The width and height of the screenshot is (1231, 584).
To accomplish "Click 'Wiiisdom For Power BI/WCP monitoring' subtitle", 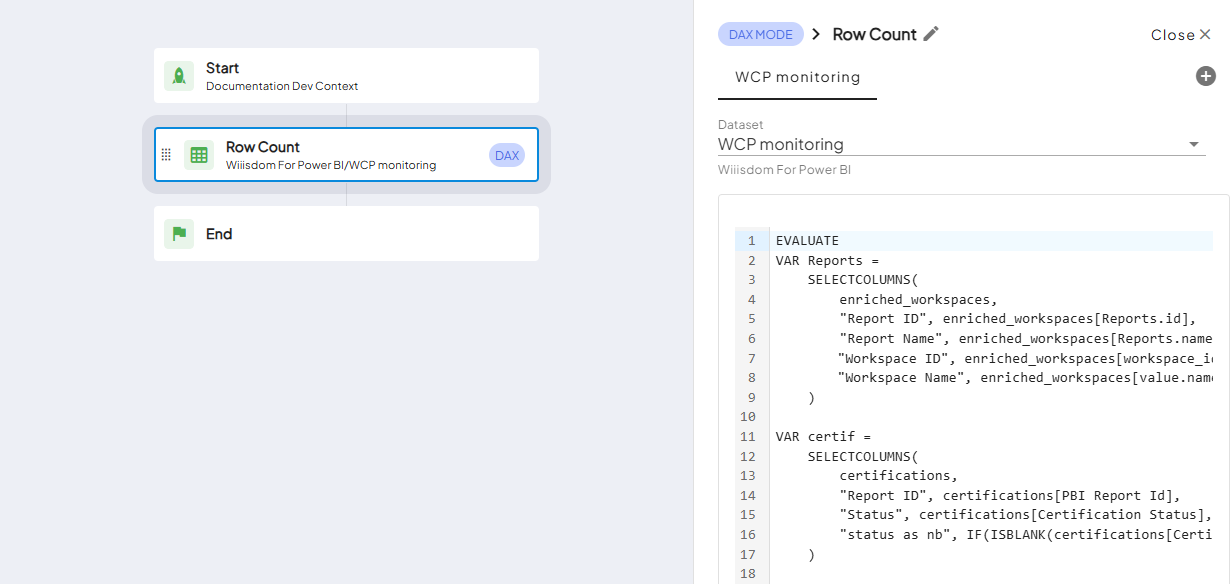I will pyautogui.click(x=331, y=165).
